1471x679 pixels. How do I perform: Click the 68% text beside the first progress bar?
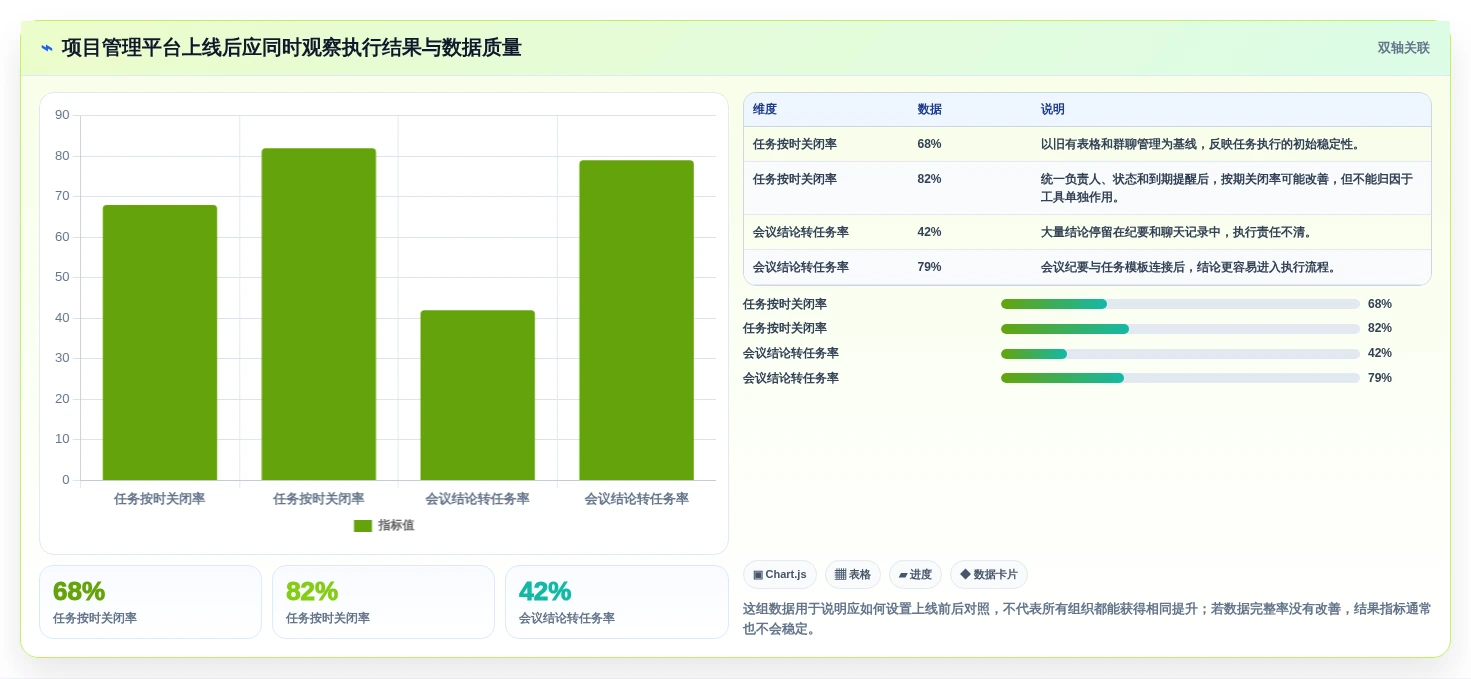tap(1380, 304)
